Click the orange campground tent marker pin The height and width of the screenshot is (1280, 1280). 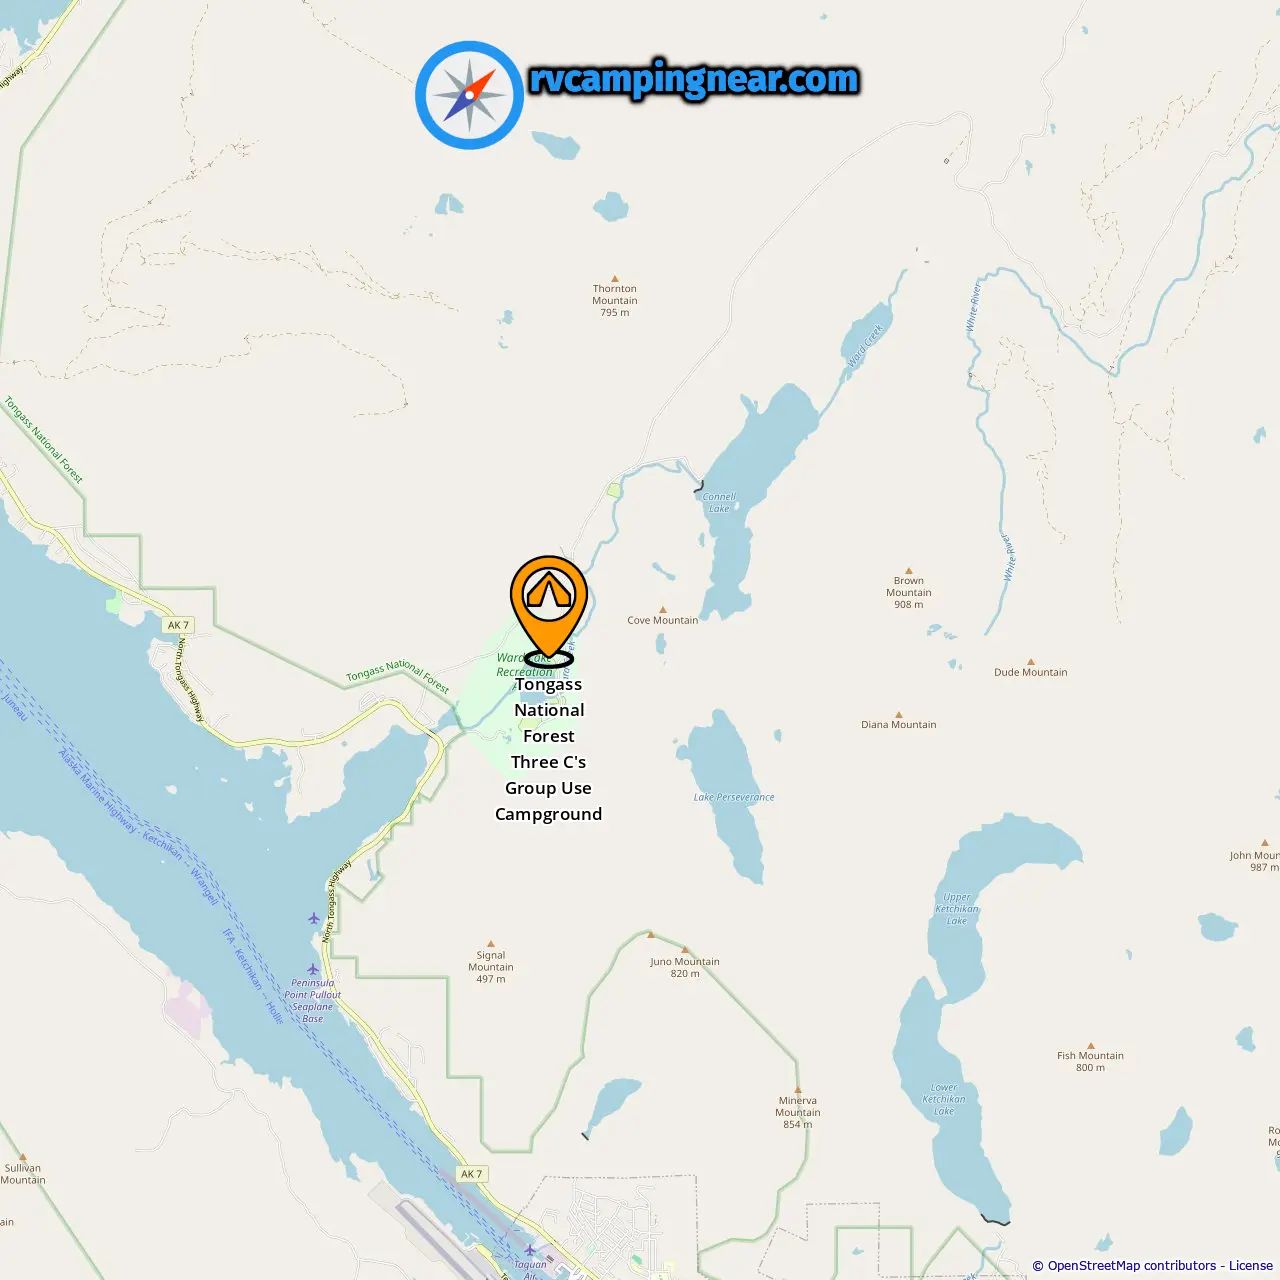pyautogui.click(x=548, y=606)
